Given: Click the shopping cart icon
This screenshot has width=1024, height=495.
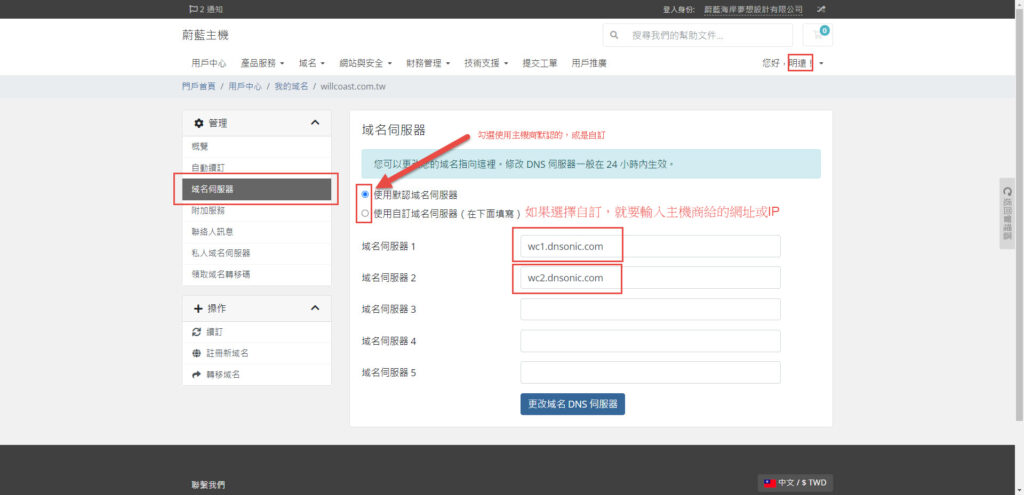Looking at the screenshot, I should [818, 36].
